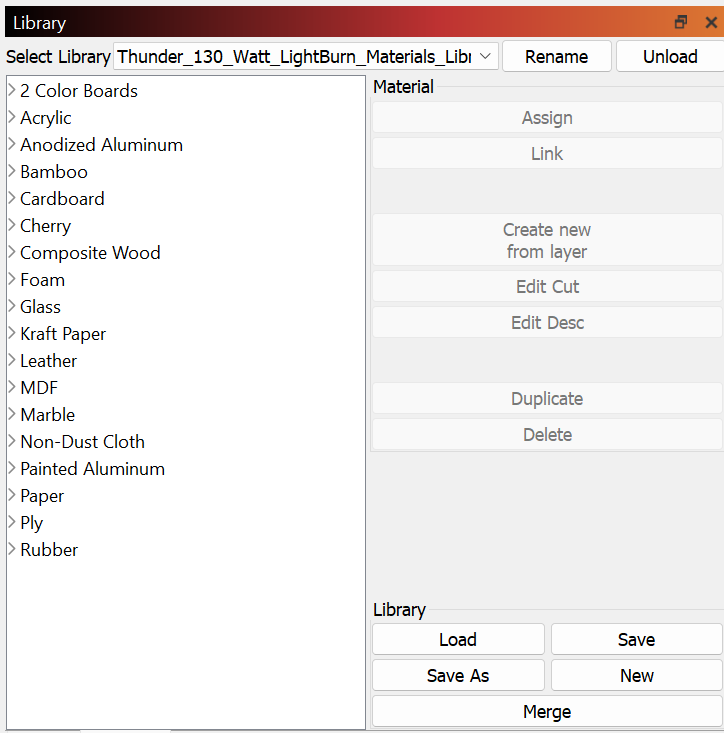The image size is (724, 733).
Task: Expand the Rubber category arrow
Action: 12,550
